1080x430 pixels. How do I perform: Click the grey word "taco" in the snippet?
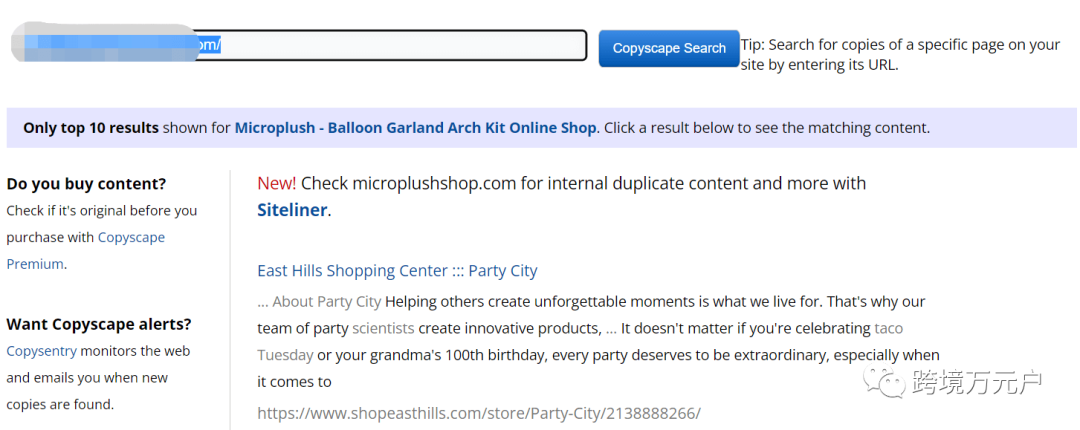(888, 328)
